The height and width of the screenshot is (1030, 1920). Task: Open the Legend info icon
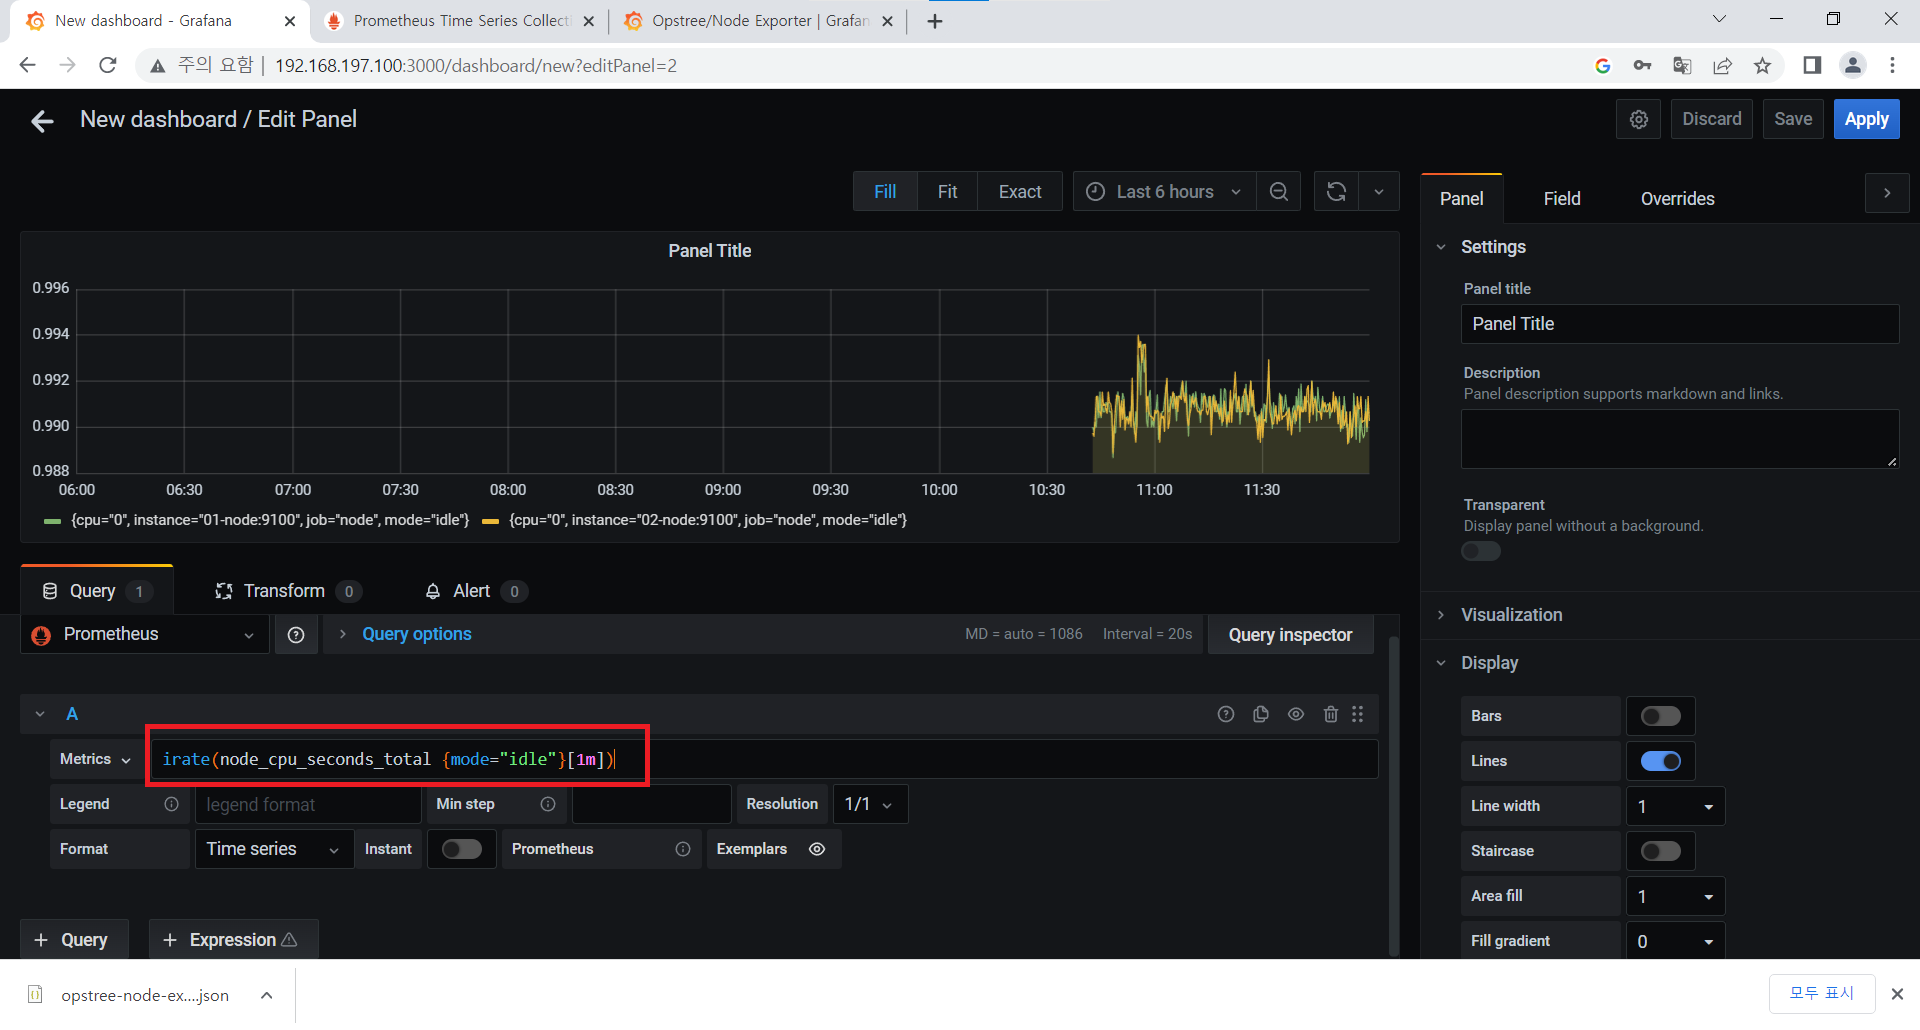pos(171,804)
